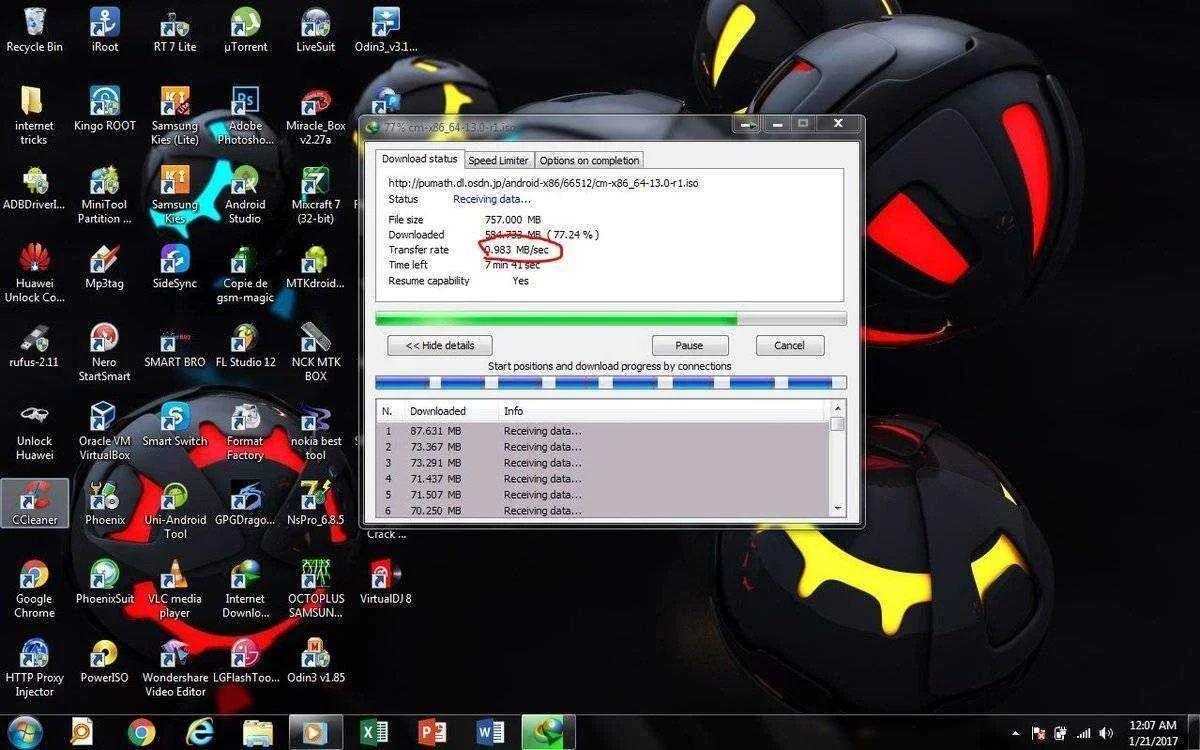
Task: Open the Windows Start menu
Action: click(23, 732)
